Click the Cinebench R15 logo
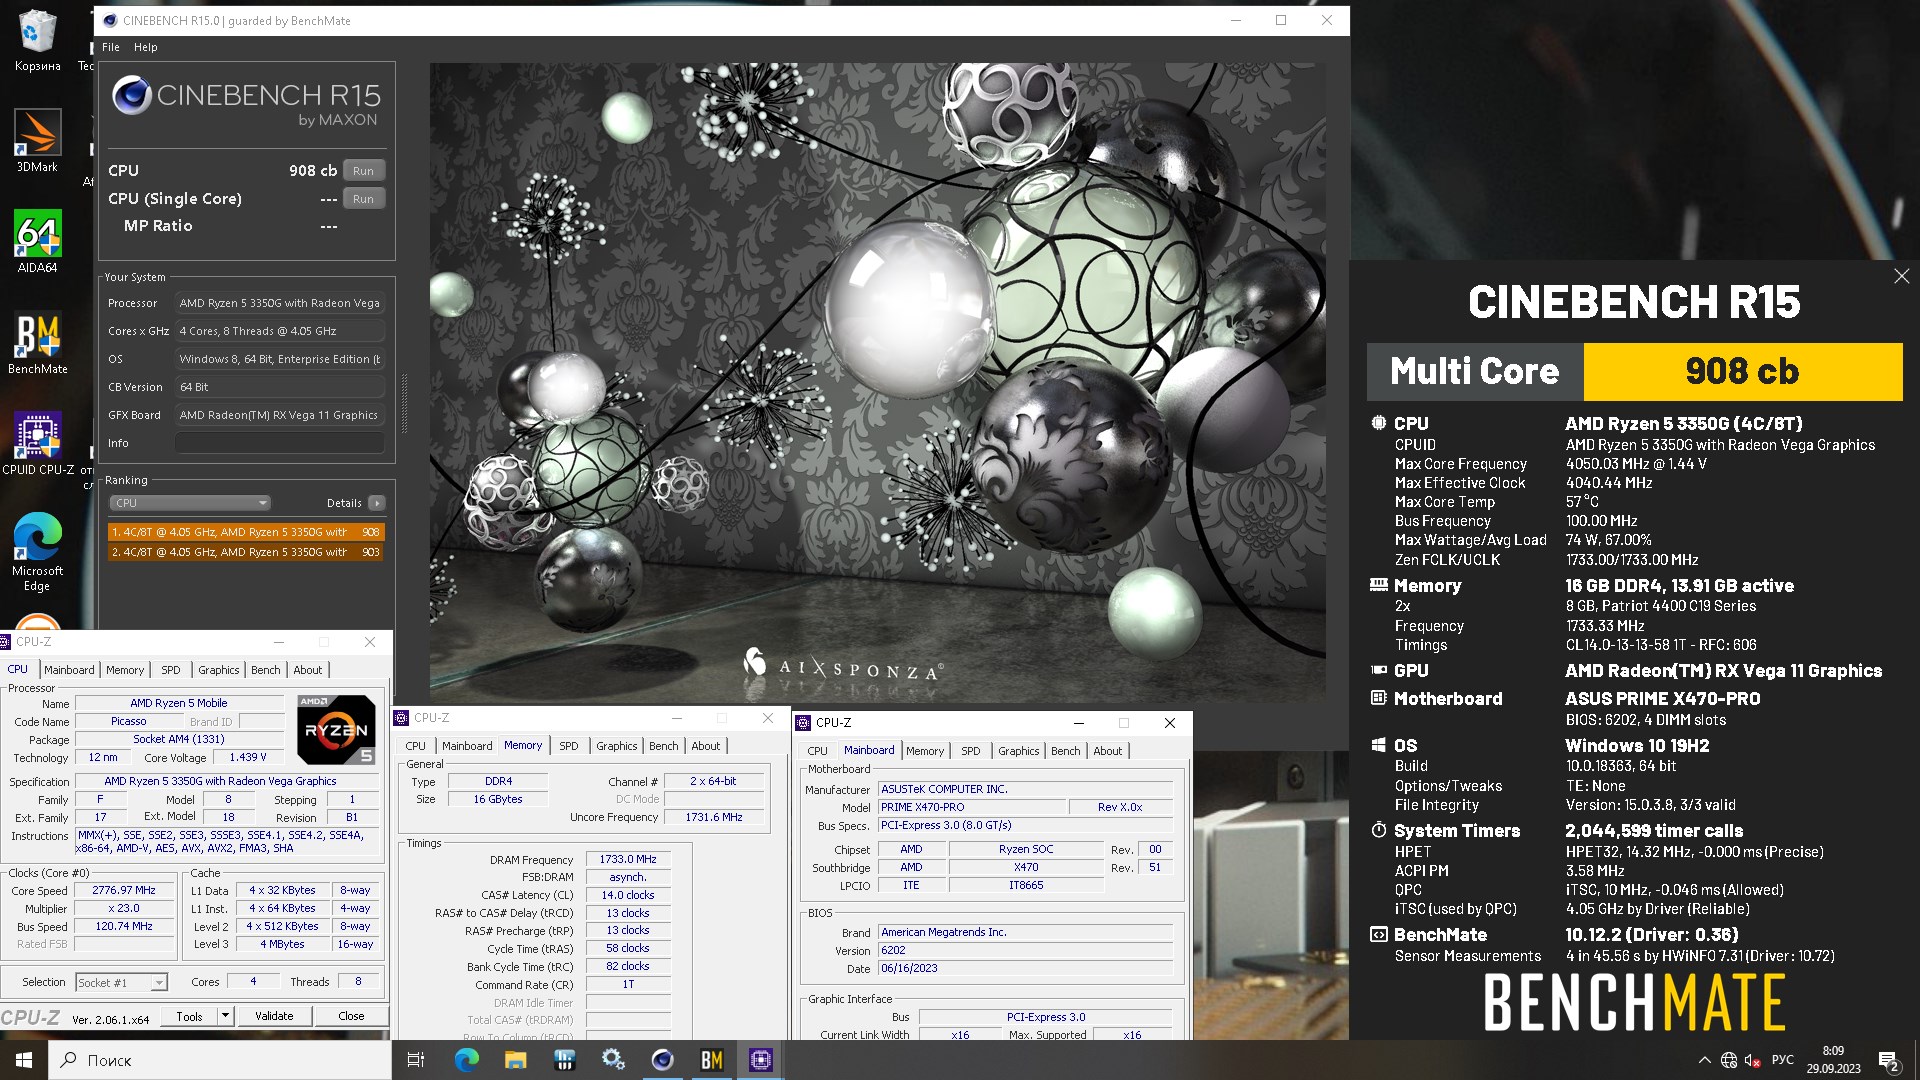This screenshot has width=1920, height=1080. point(246,102)
